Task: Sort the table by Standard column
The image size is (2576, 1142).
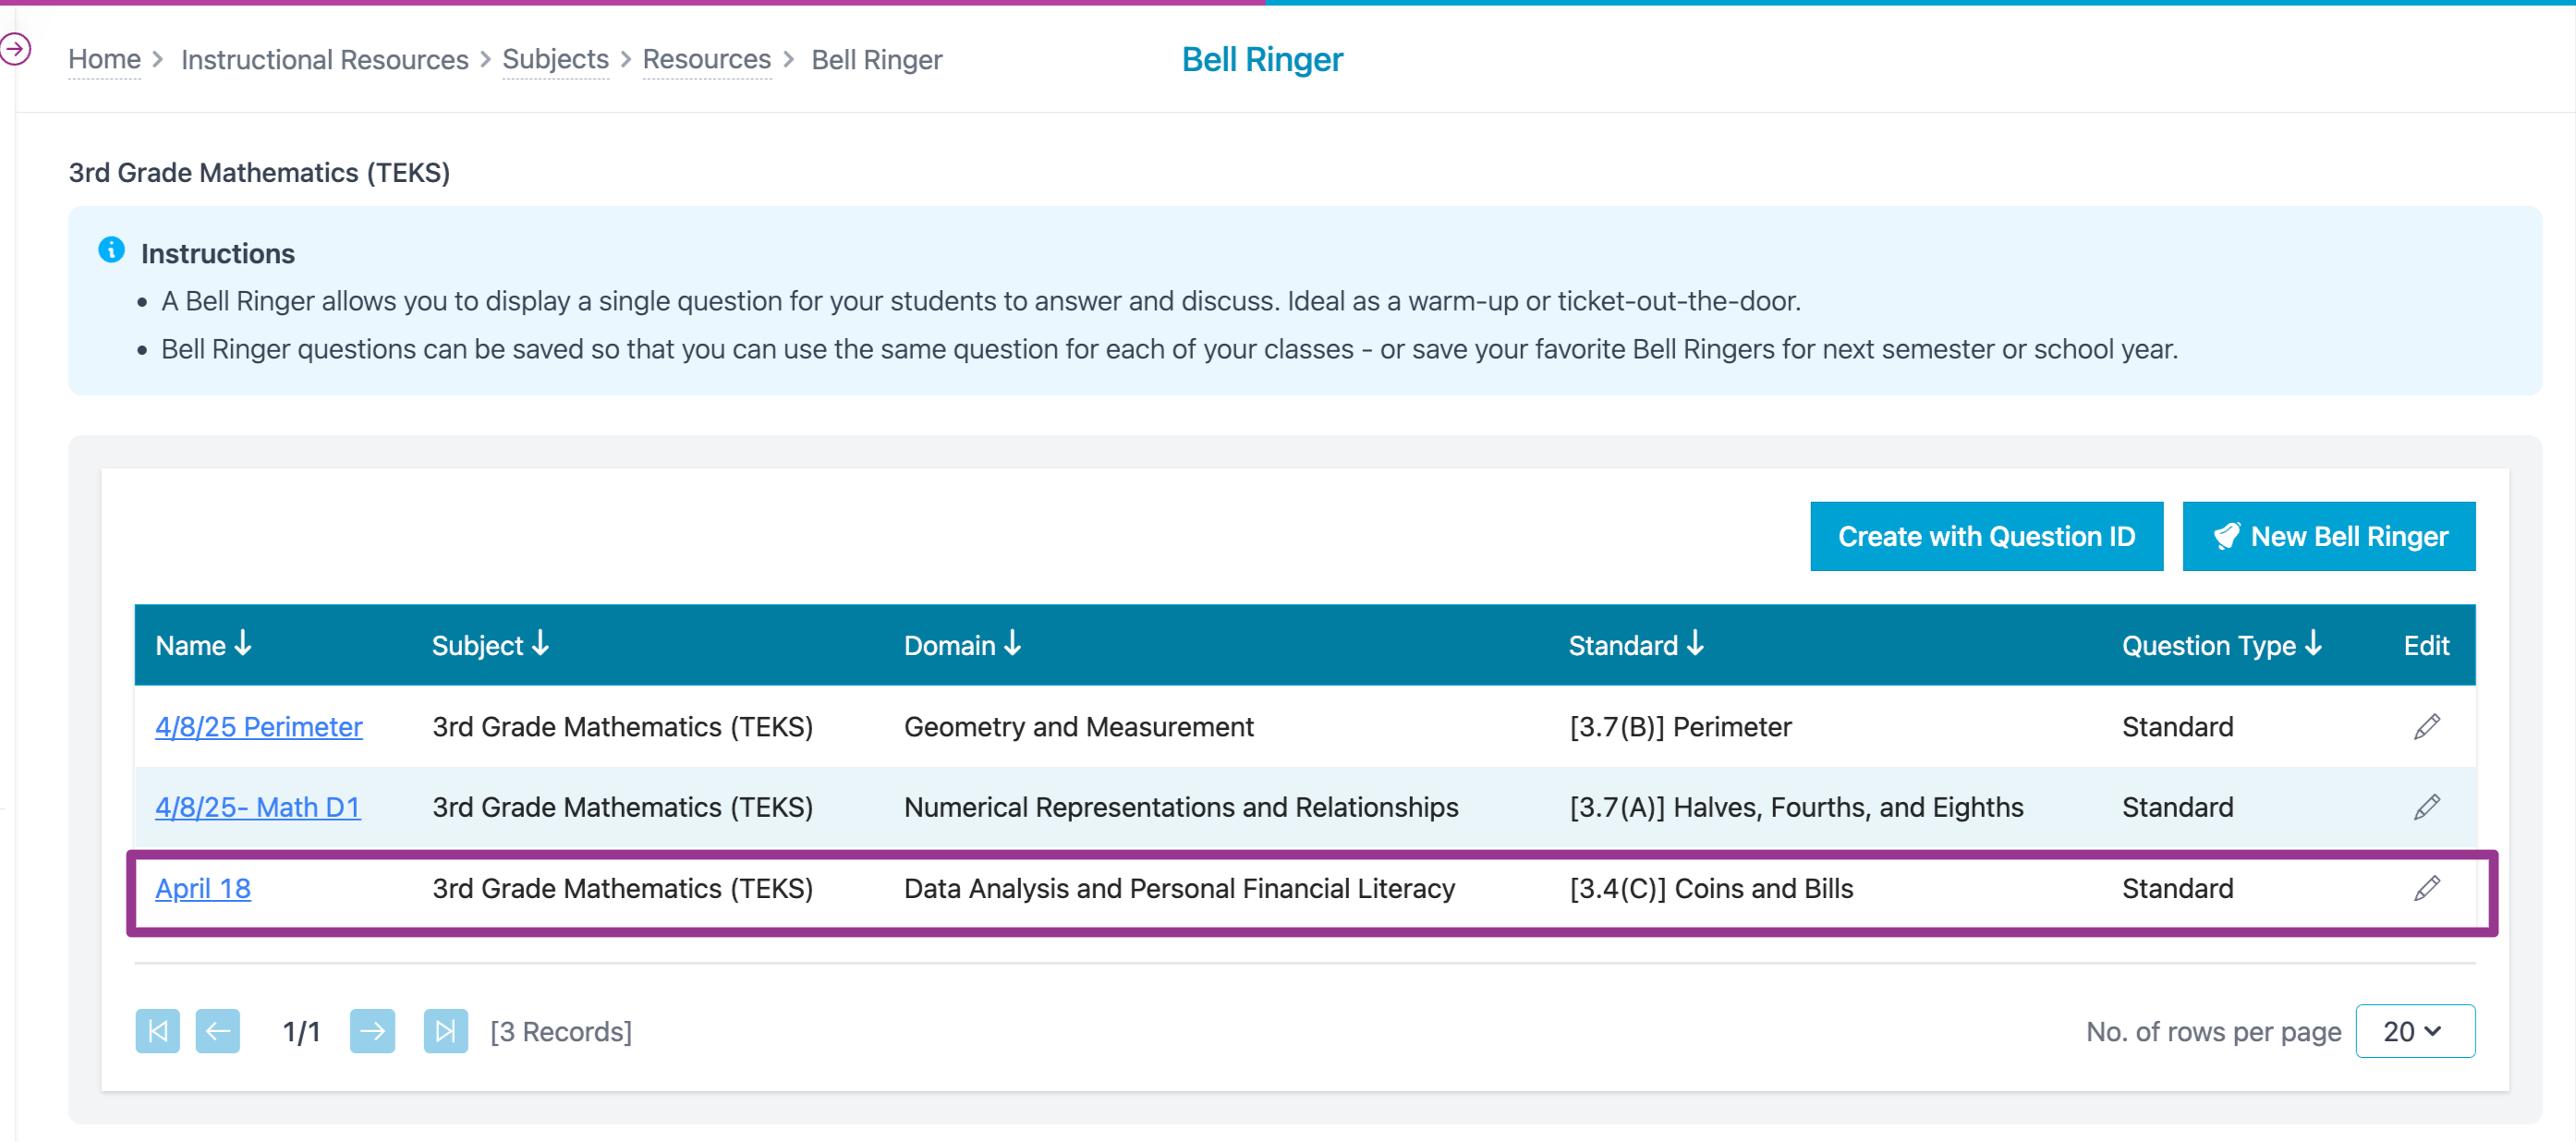Action: [1636, 645]
